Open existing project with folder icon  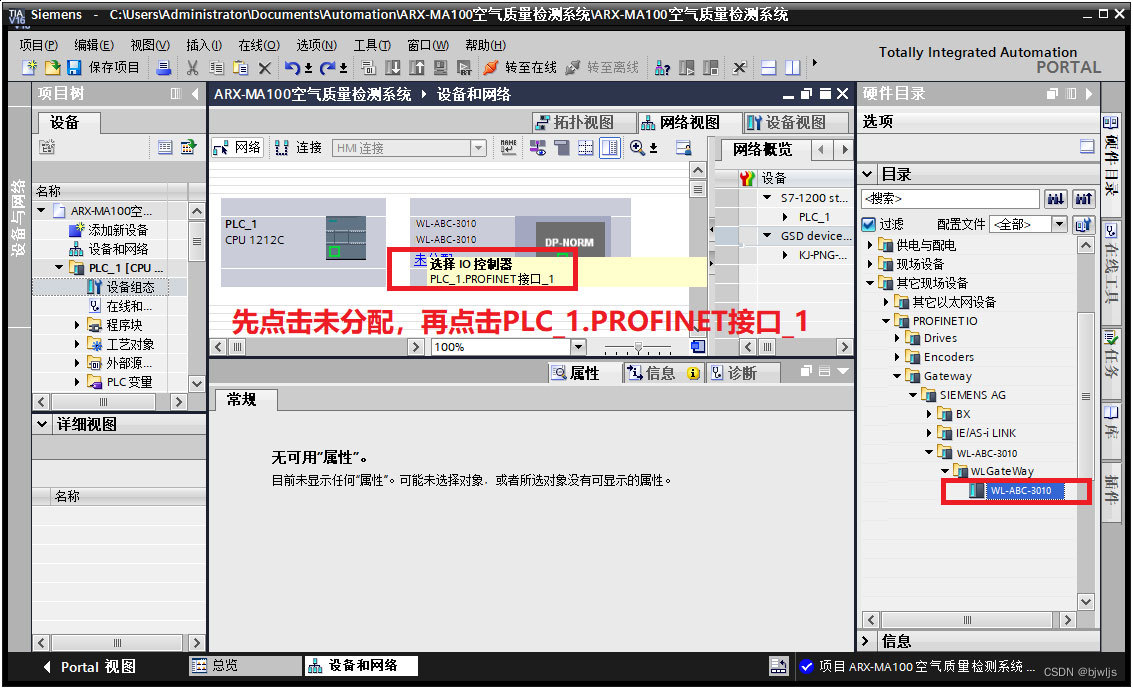pyautogui.click(x=52, y=67)
